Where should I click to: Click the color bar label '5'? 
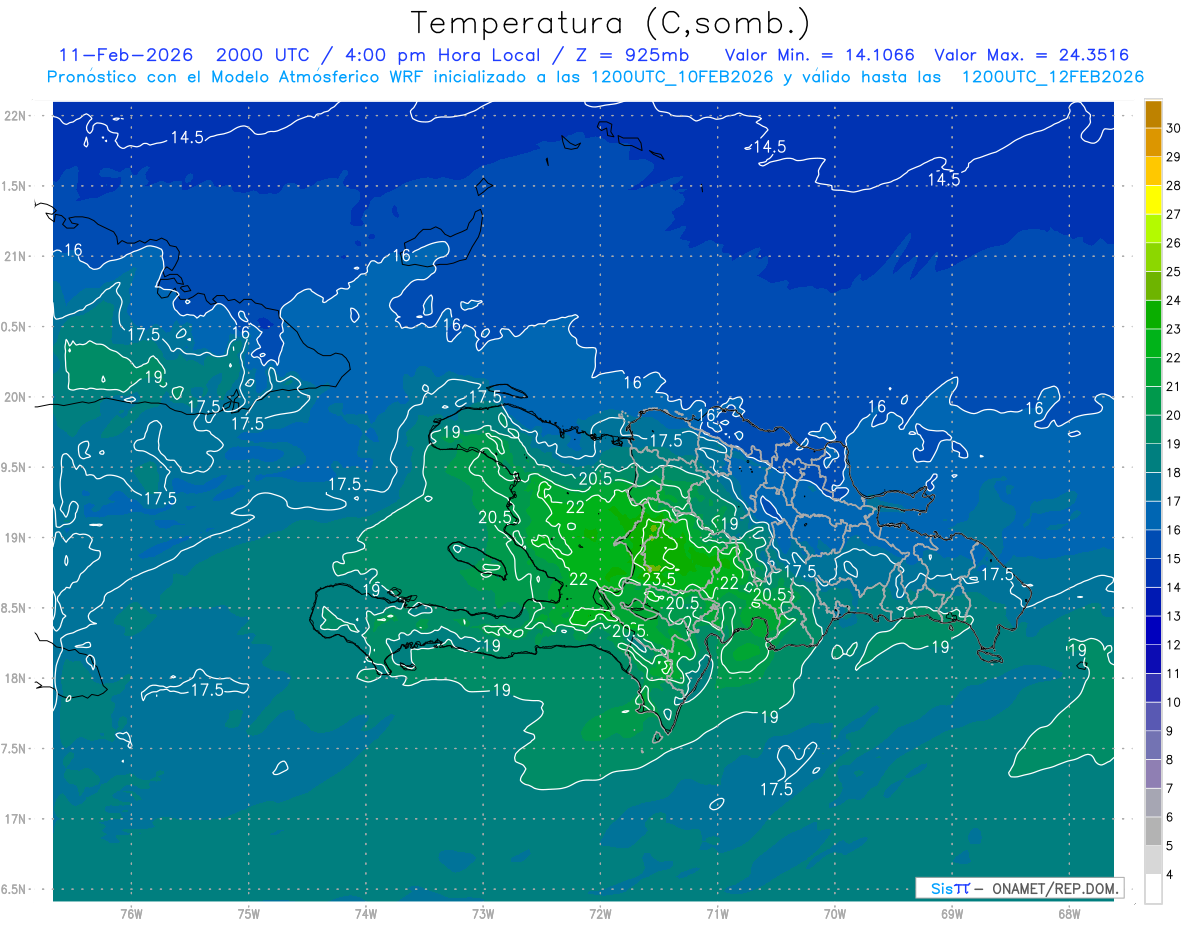(1171, 846)
